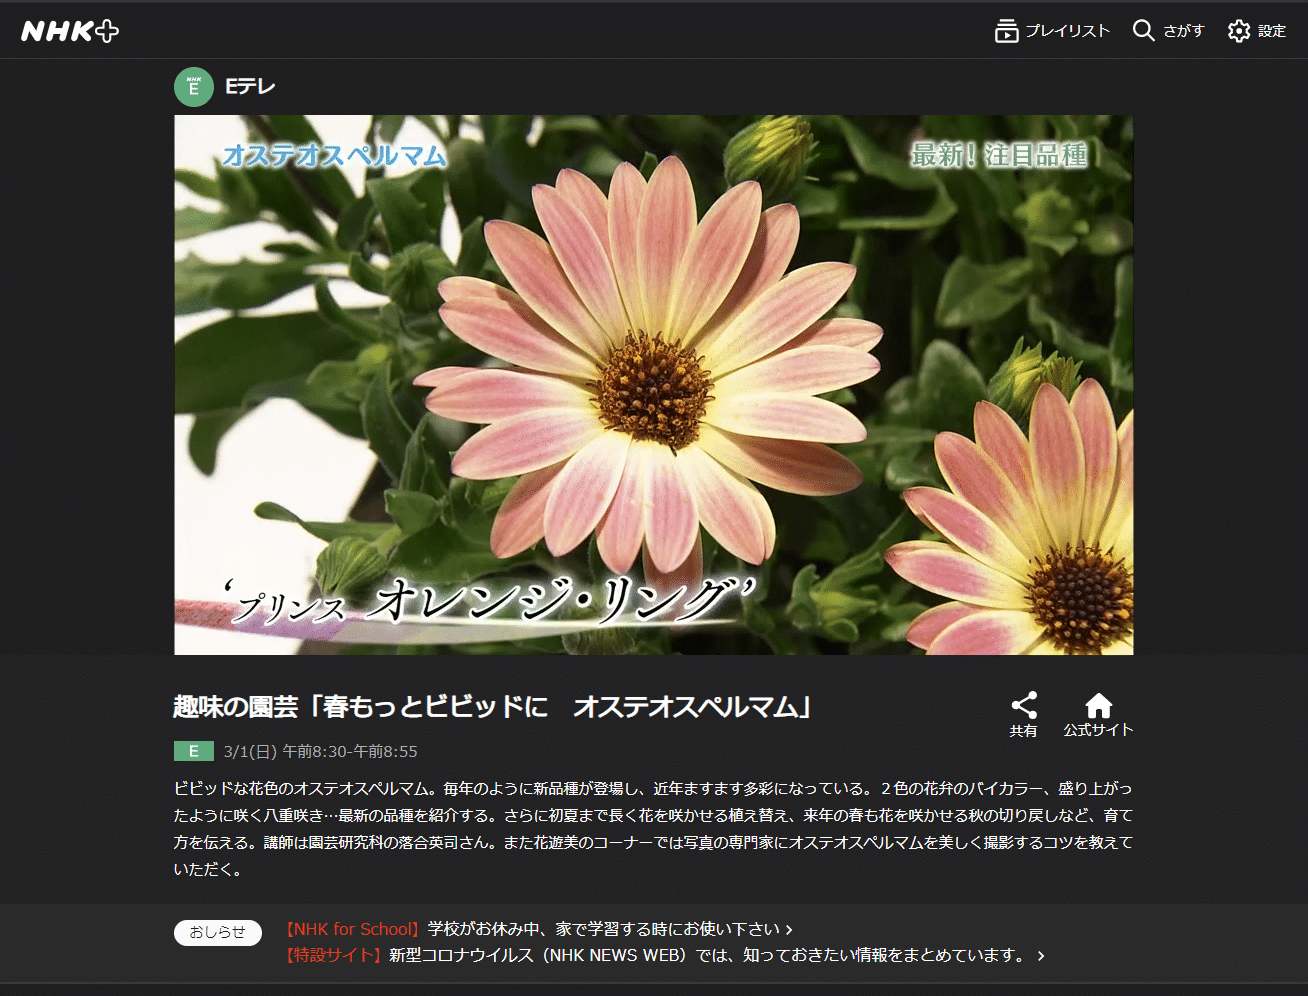The height and width of the screenshot is (996, 1308).
Task: Click the さがす text label
Action: pos(1183,31)
